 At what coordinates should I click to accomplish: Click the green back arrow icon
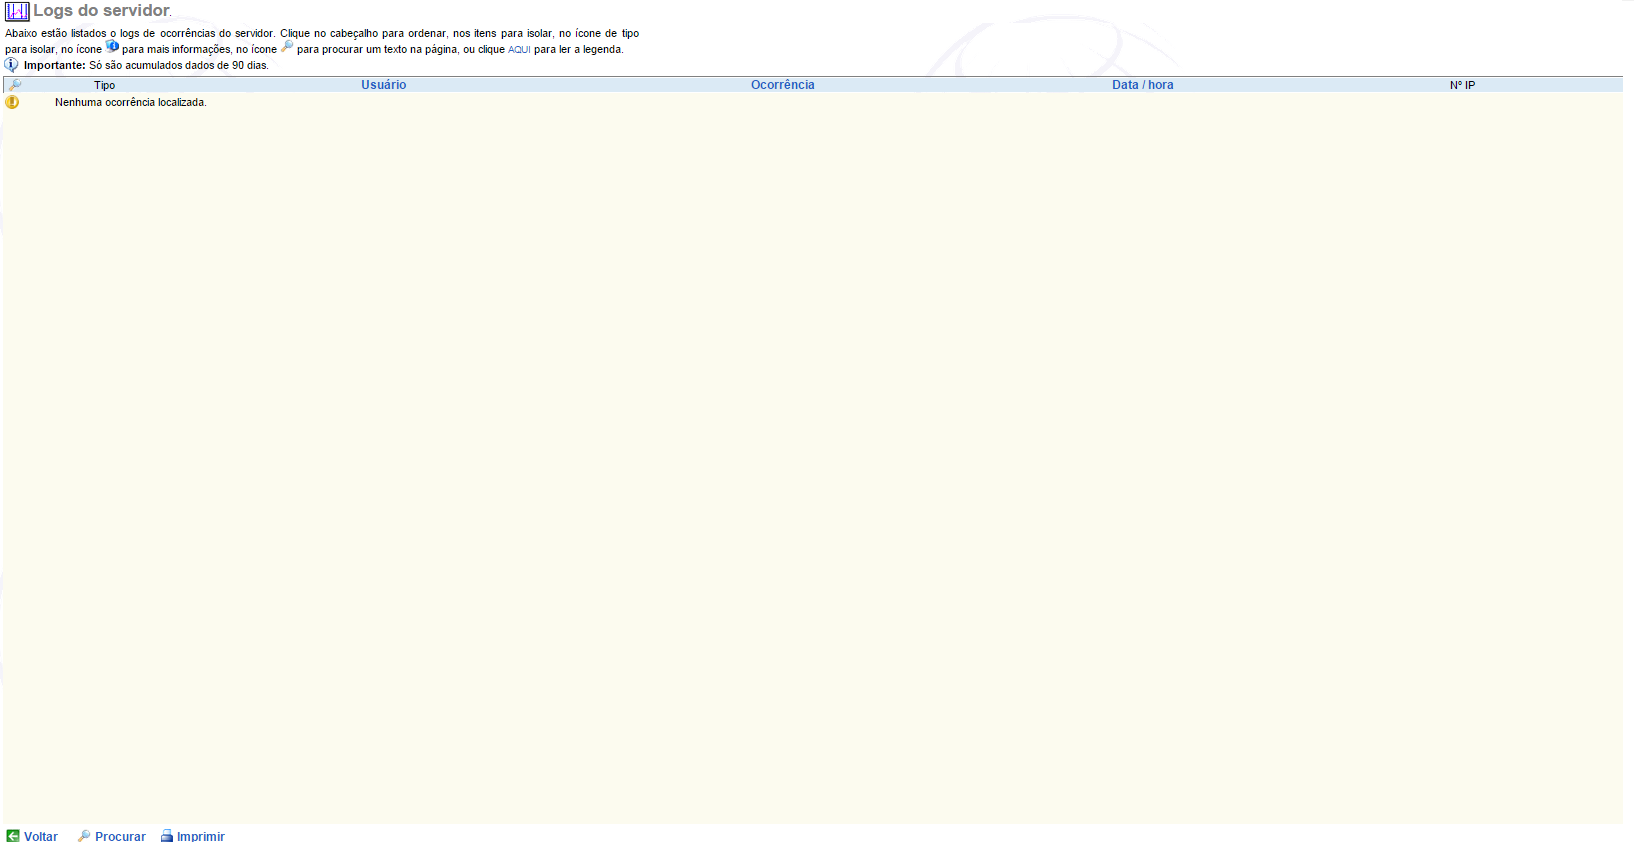13,836
